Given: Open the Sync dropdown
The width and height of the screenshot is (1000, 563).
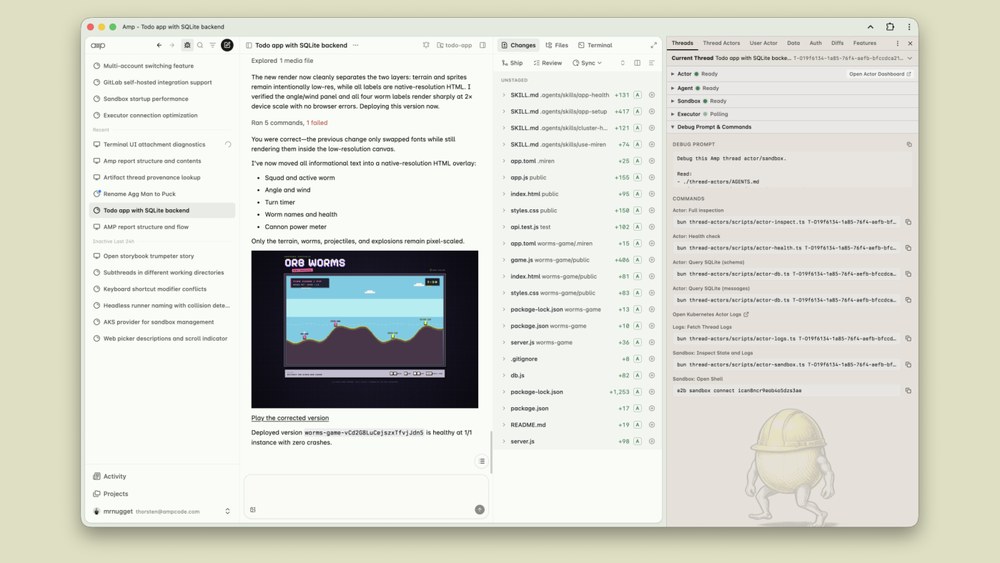Looking at the screenshot, I should pos(587,63).
